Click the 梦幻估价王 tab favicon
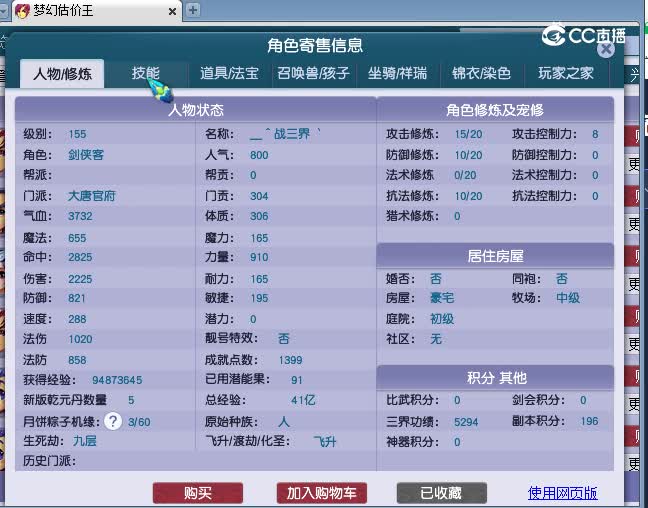 22,11
